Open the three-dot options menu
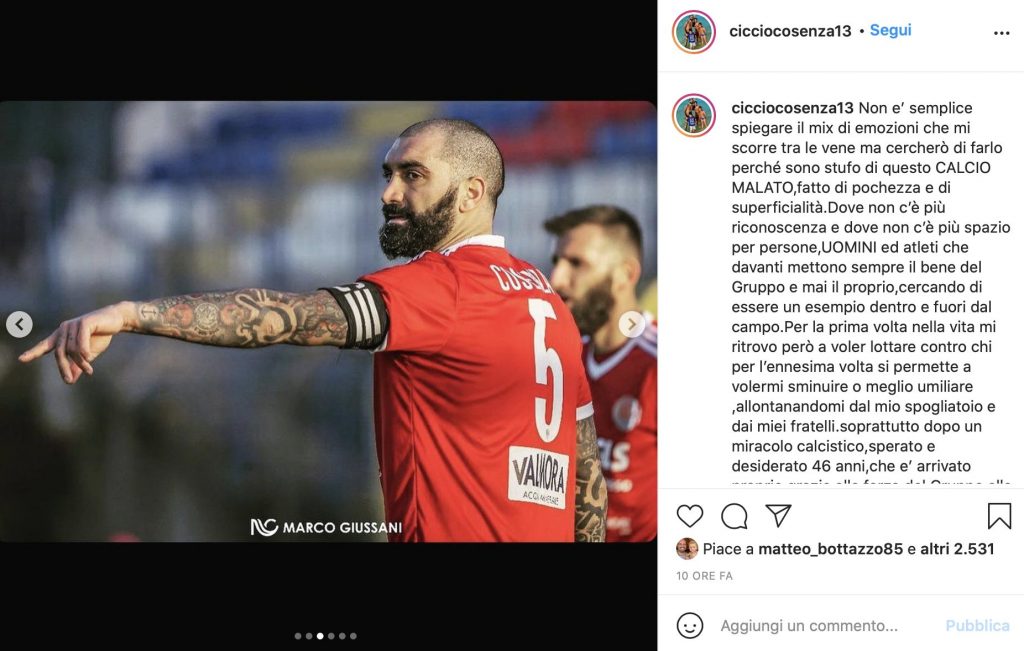Viewport: 1024px width, 651px height. (x=1001, y=33)
